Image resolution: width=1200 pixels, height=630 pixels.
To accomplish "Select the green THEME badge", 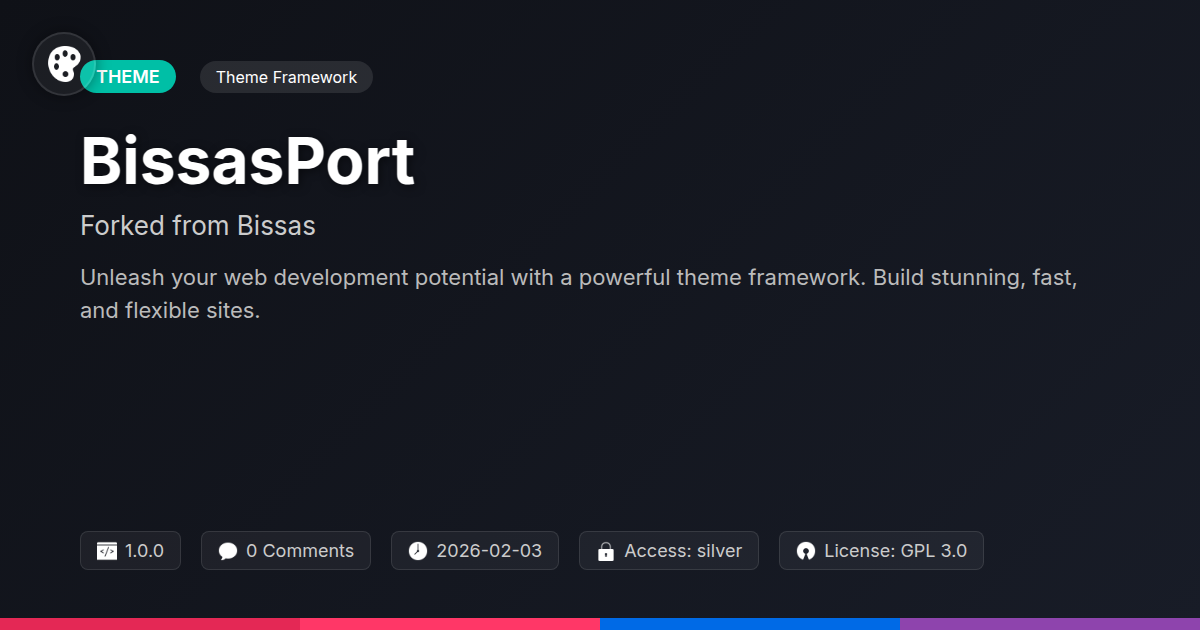I will [x=128, y=77].
